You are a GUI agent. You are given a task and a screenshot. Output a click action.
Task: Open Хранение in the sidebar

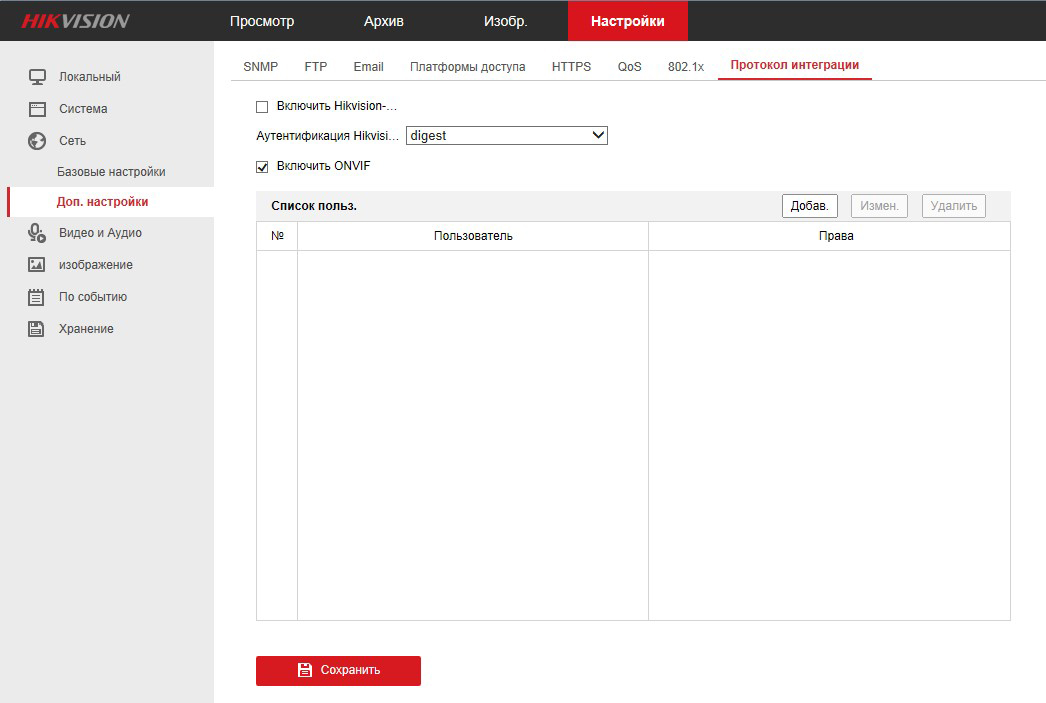[x=86, y=329]
